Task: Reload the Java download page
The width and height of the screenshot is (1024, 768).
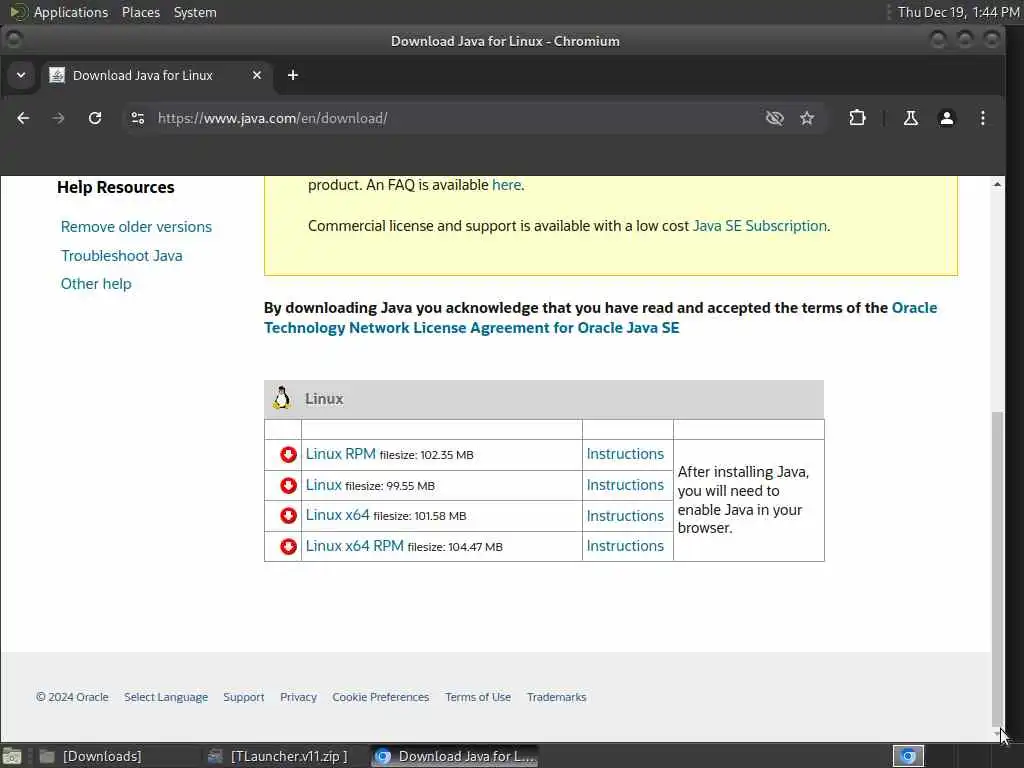Action: click(95, 118)
